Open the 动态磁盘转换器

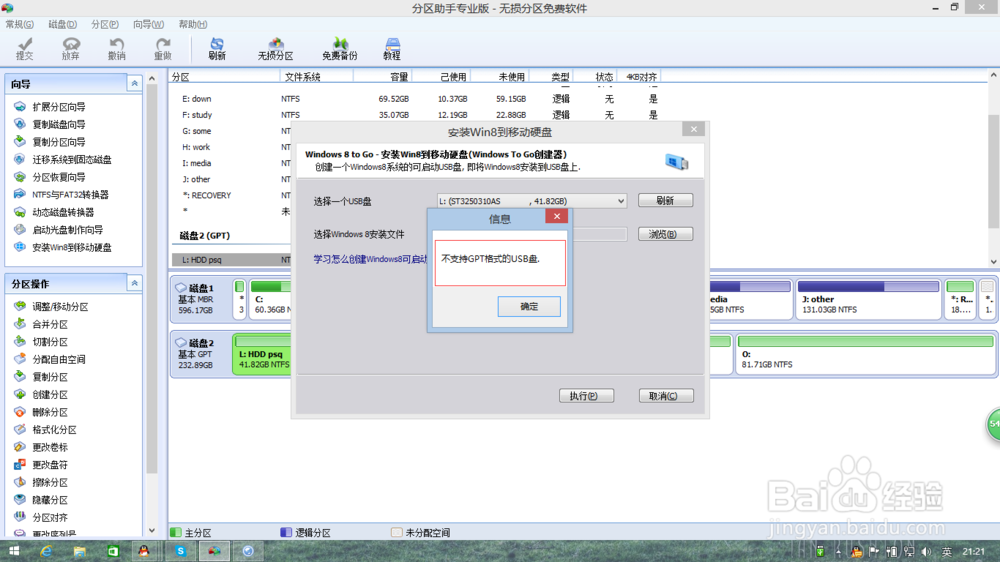click(62, 212)
